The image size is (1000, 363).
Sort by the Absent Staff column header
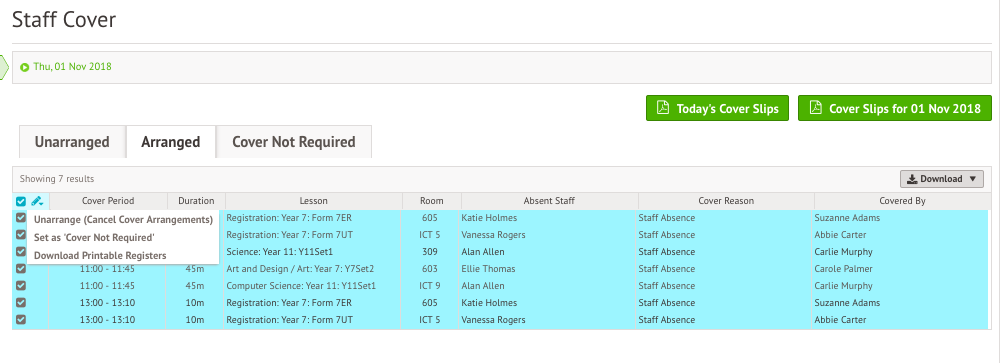(549, 201)
